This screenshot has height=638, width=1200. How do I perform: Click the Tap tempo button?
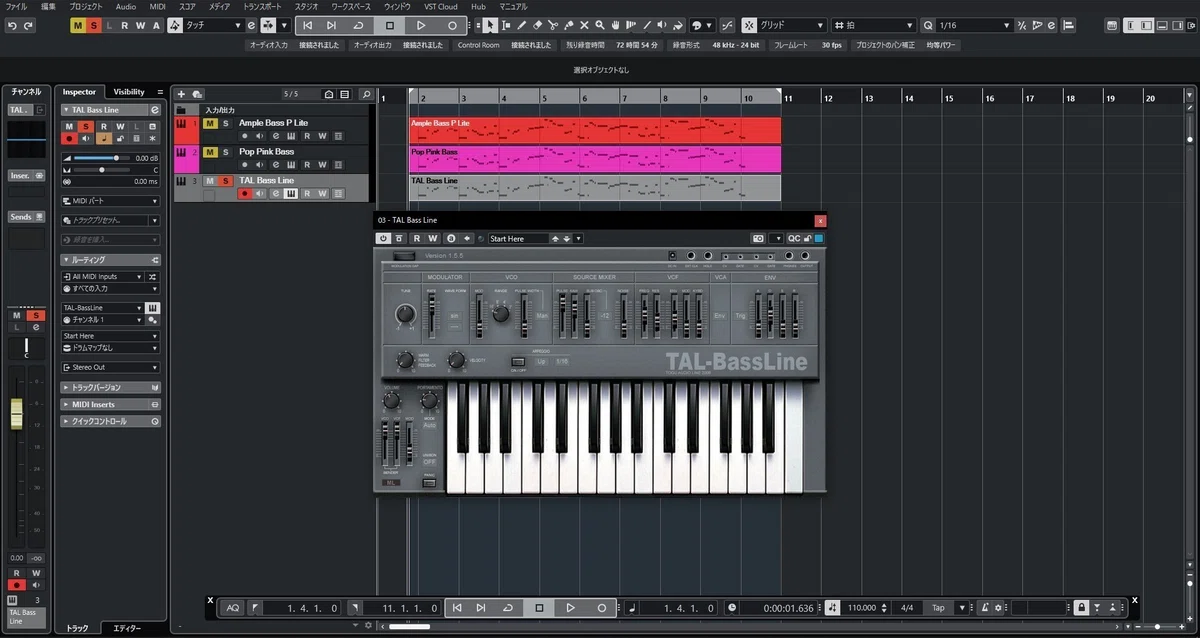[938, 607]
